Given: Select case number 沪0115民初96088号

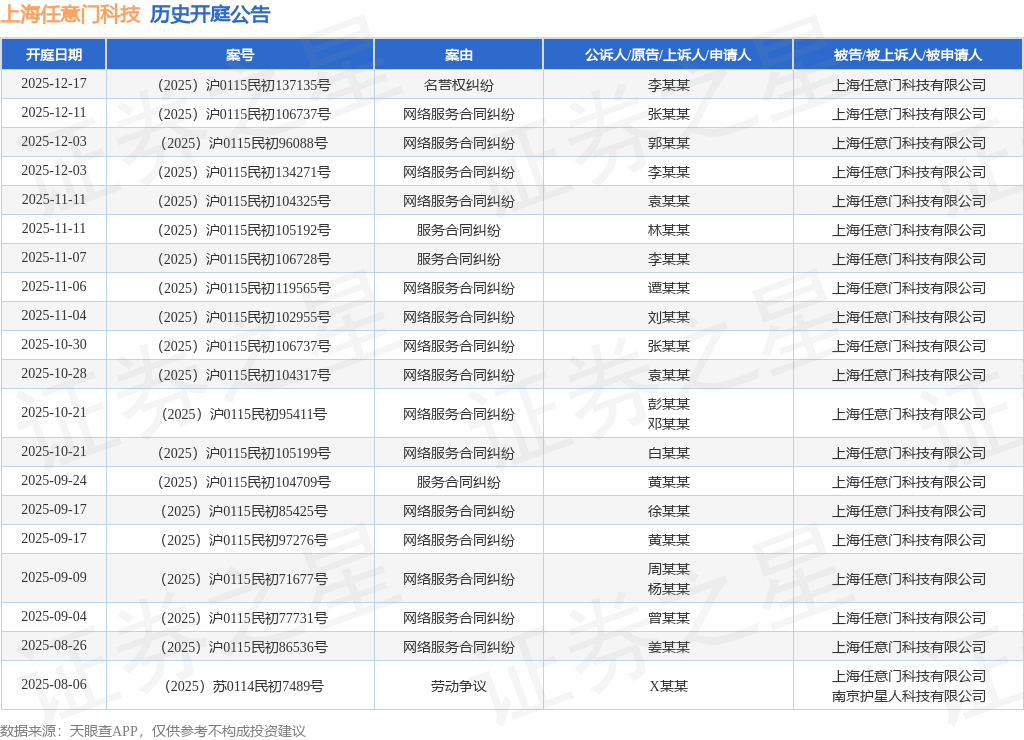Looking at the screenshot, I should point(244,143).
